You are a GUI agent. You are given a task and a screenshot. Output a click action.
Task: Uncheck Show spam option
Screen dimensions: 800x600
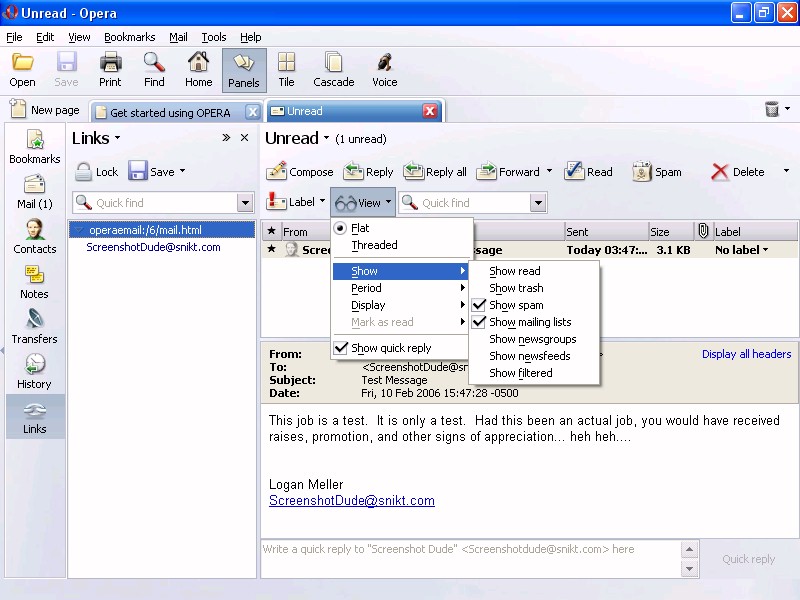pos(516,305)
